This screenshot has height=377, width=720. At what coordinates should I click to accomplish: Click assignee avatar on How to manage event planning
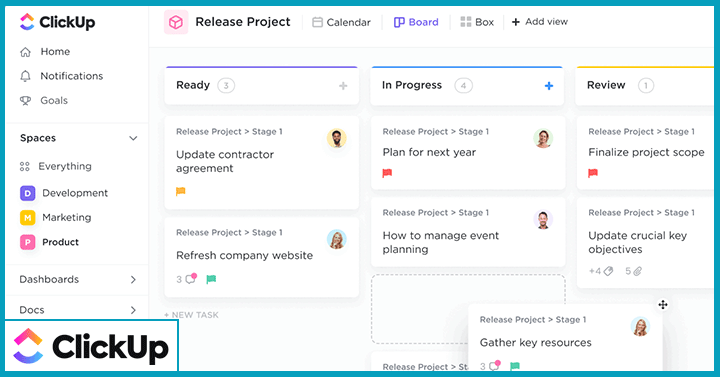pyautogui.click(x=543, y=220)
